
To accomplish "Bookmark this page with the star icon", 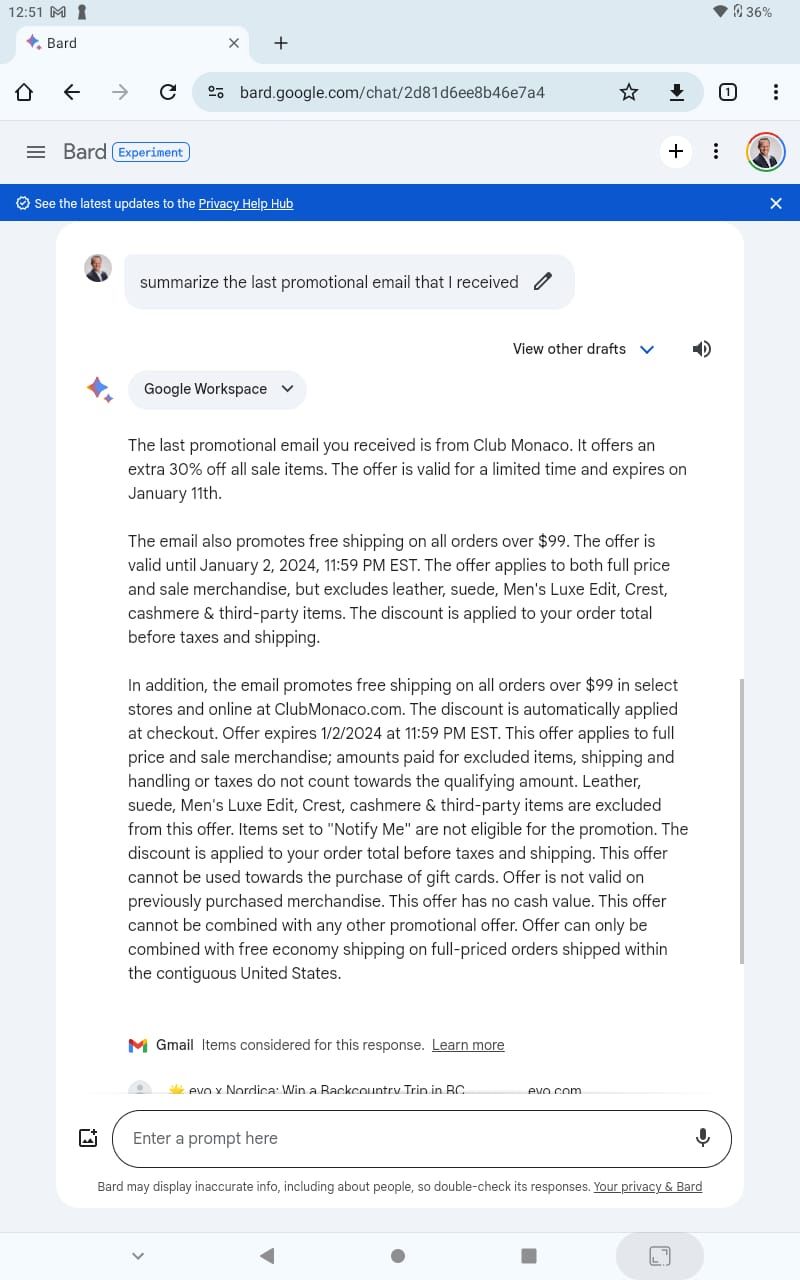I will pyautogui.click(x=629, y=92).
